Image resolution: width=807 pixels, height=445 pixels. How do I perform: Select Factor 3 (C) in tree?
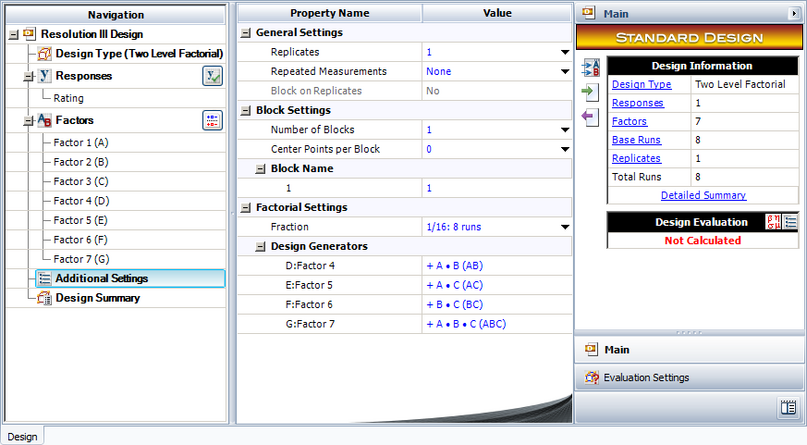(81, 182)
